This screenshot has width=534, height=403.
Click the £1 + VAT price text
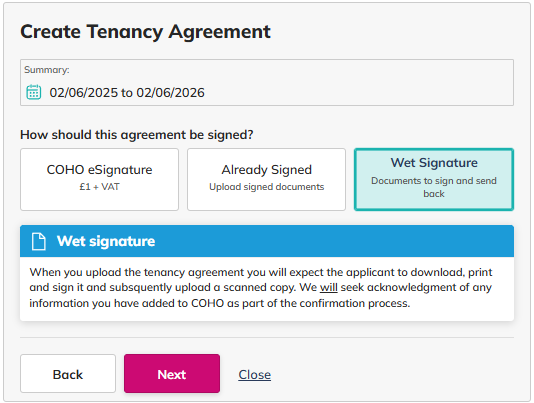[99, 187]
